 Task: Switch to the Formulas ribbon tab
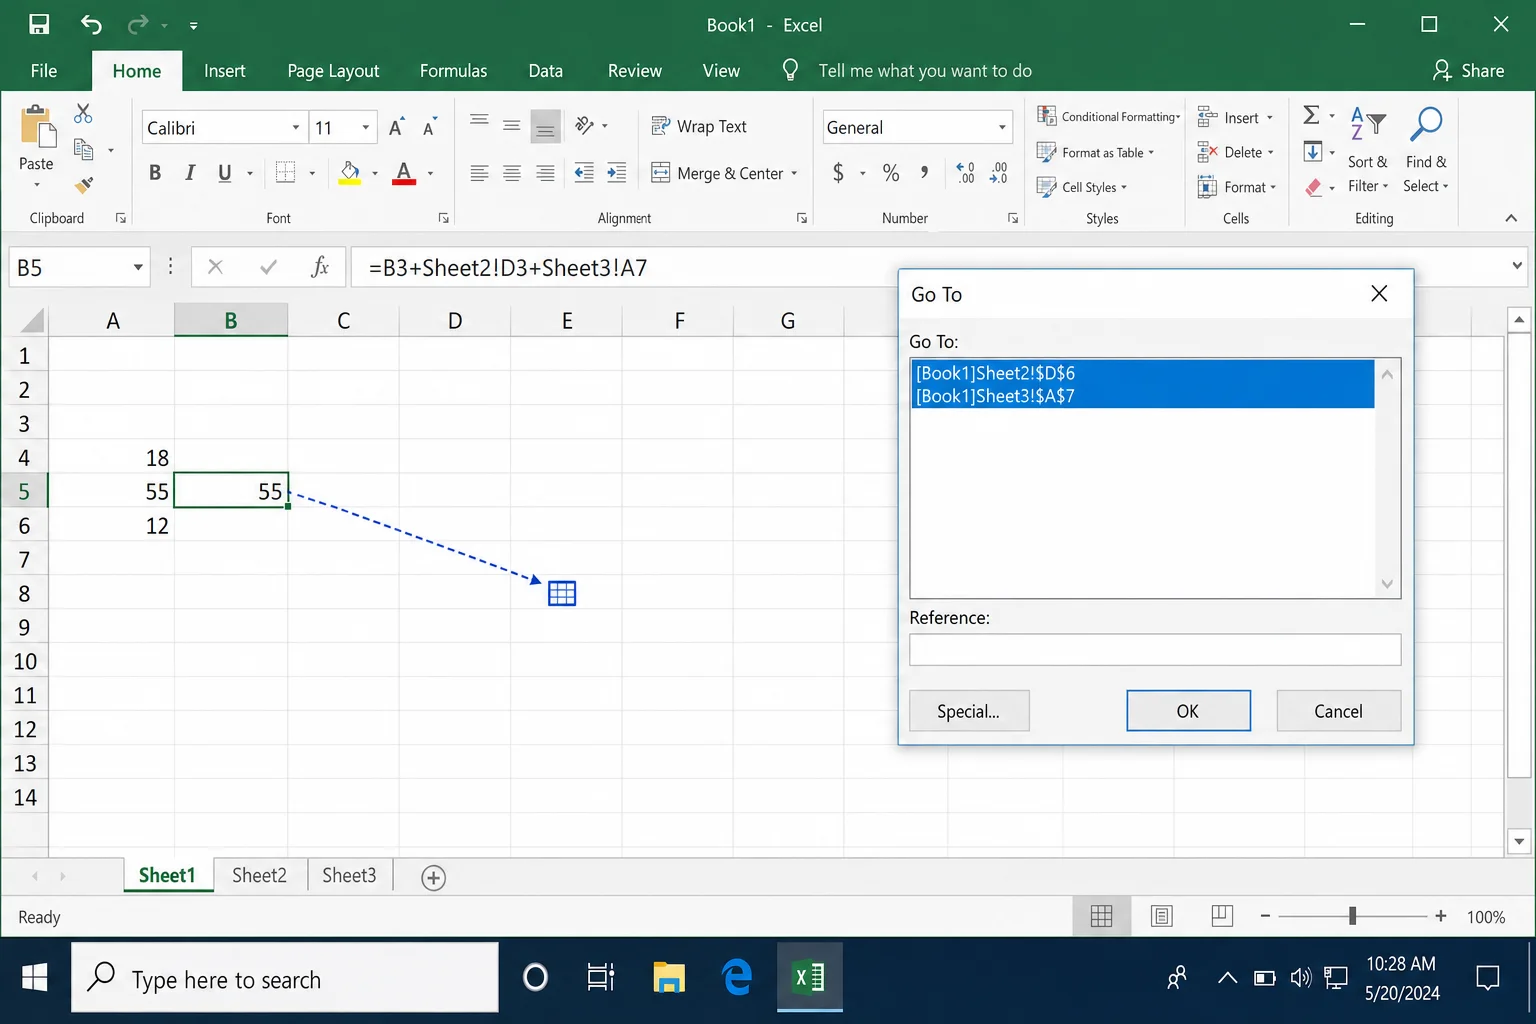point(453,71)
